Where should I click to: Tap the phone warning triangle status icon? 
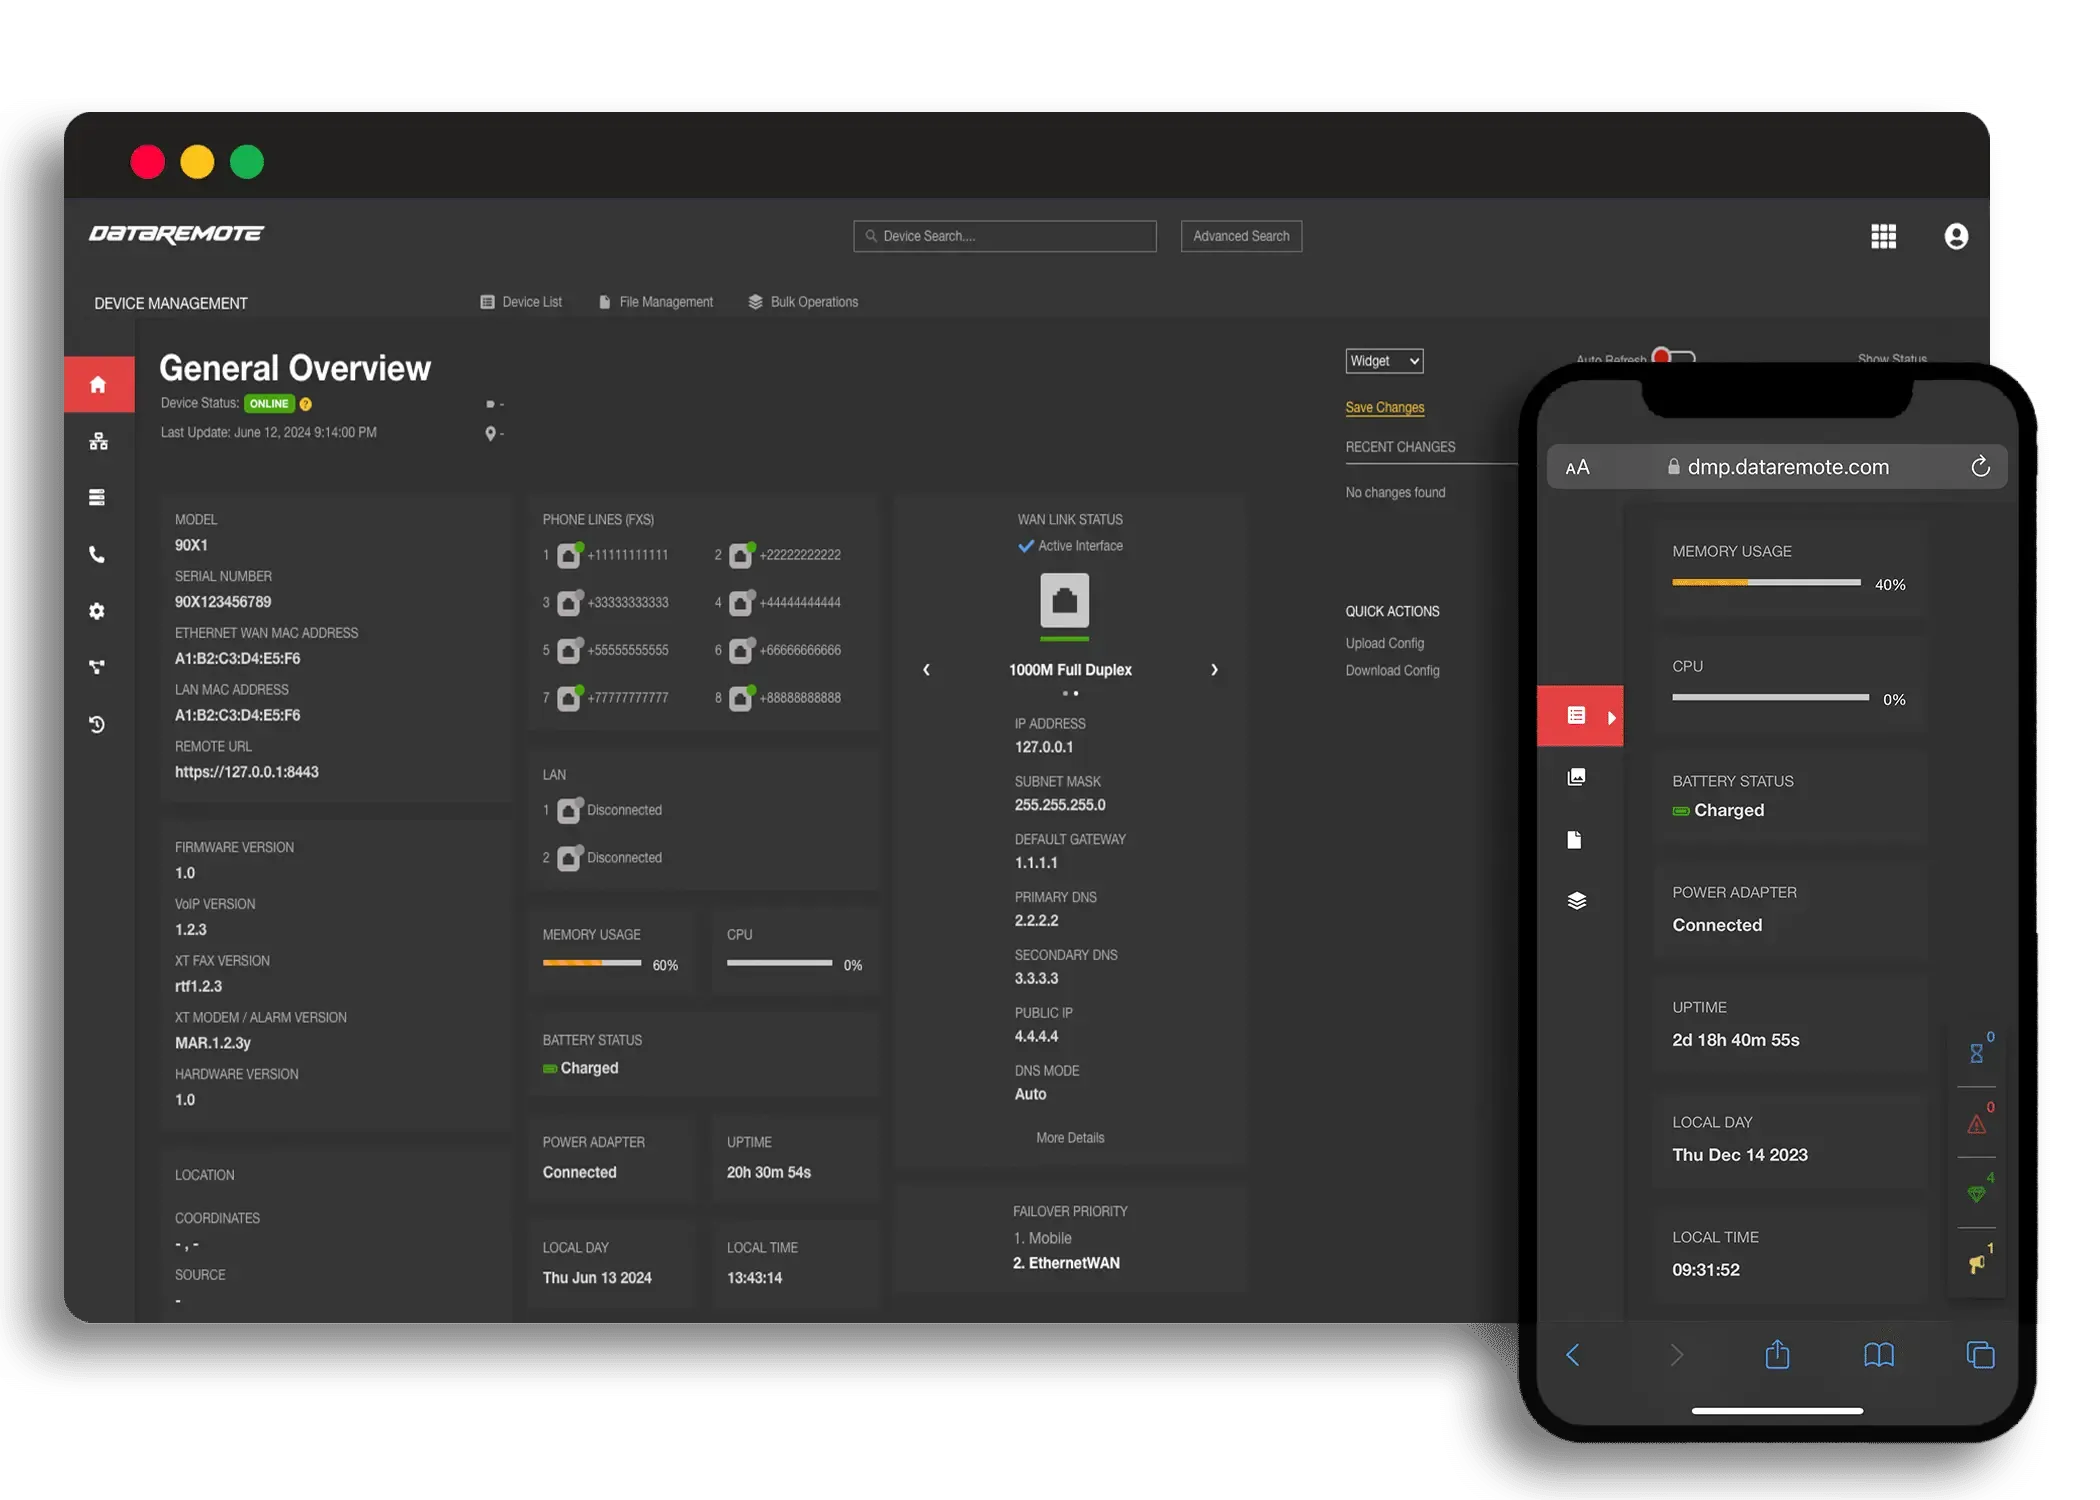click(x=1977, y=1124)
